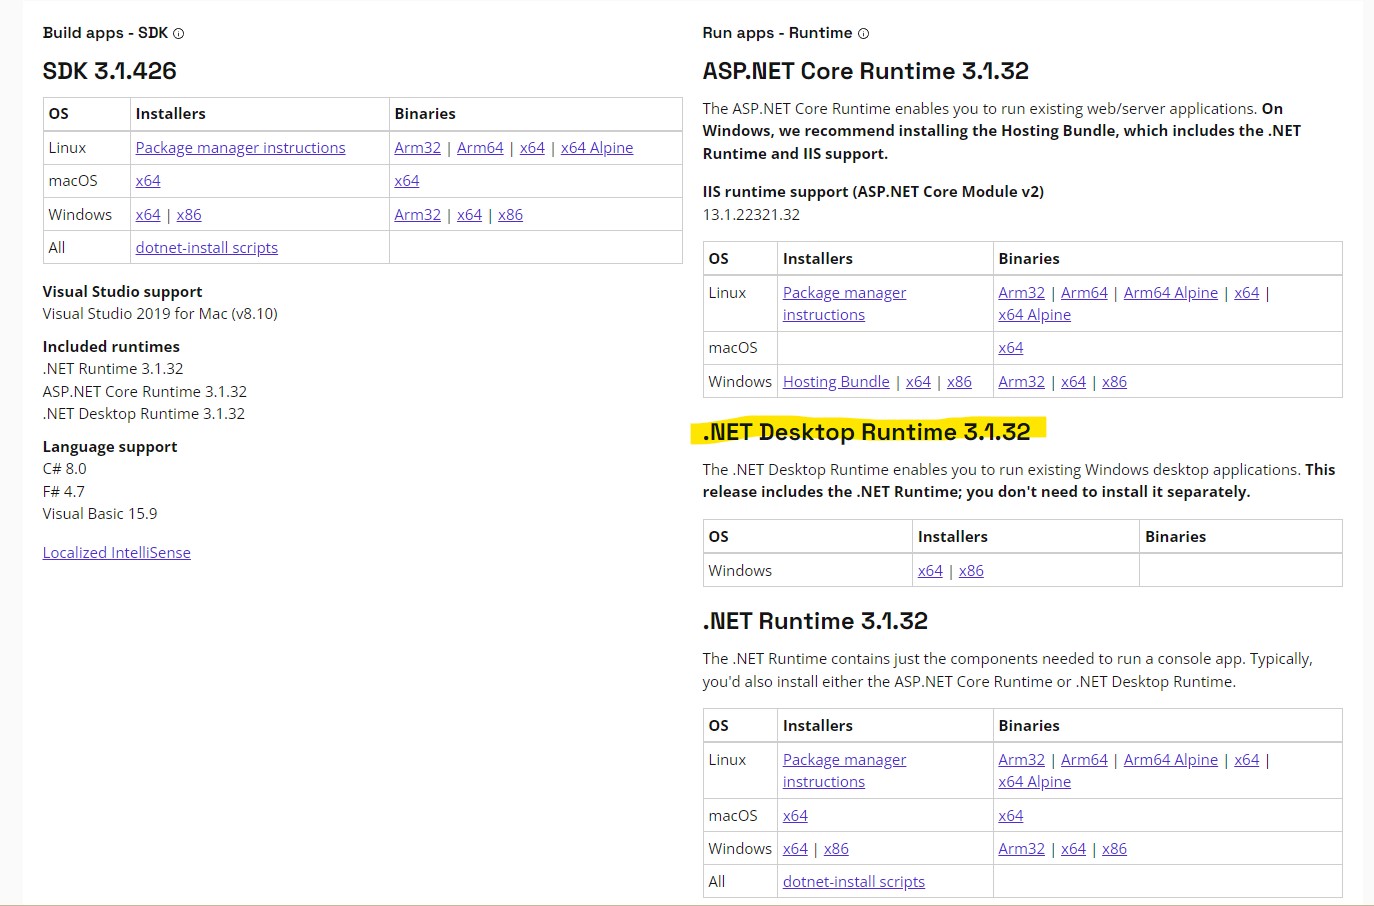
Task: Download .NET Runtime Windows Arm32 binary
Action: tap(1021, 849)
